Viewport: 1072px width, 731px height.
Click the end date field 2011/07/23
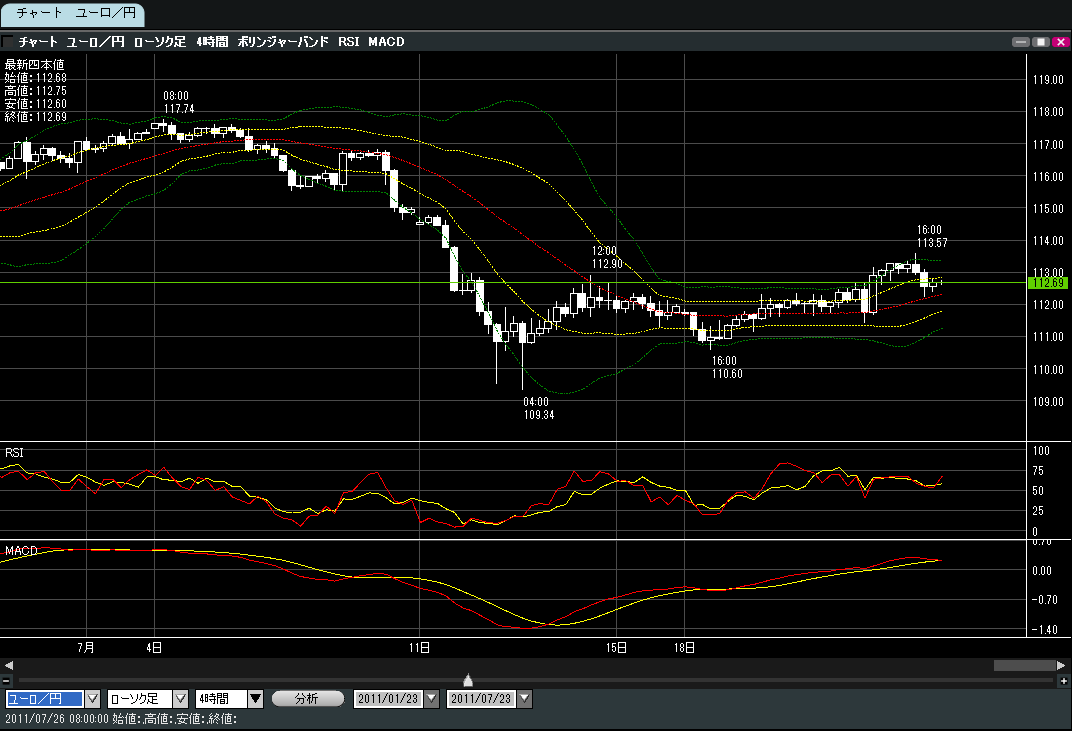481,698
